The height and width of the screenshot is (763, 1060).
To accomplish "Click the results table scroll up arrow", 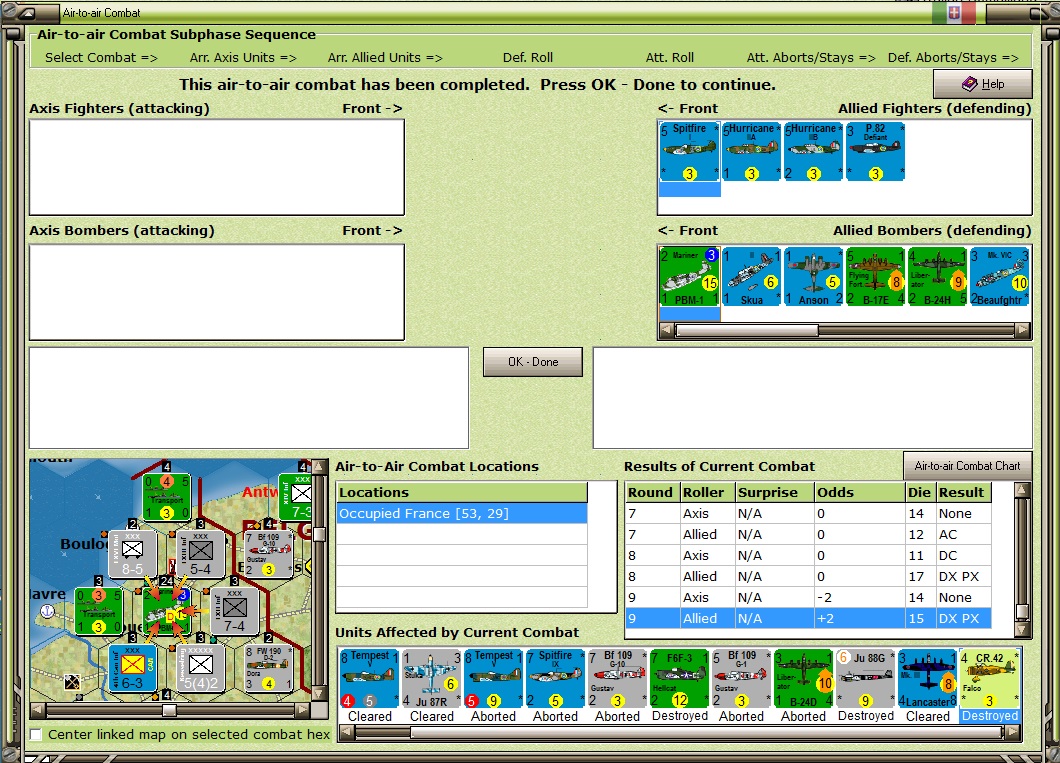I will 1022,489.
